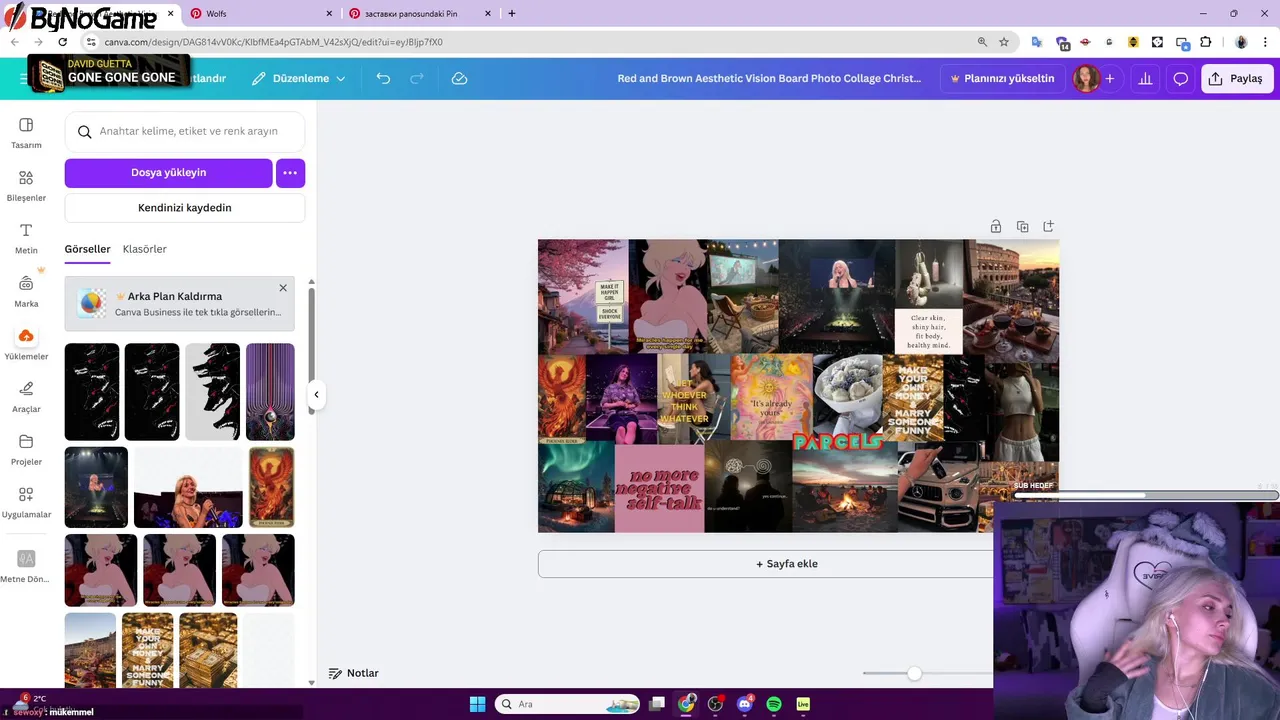Collapse the side panel with the arrow handle
The image size is (1280, 720).
[316, 394]
